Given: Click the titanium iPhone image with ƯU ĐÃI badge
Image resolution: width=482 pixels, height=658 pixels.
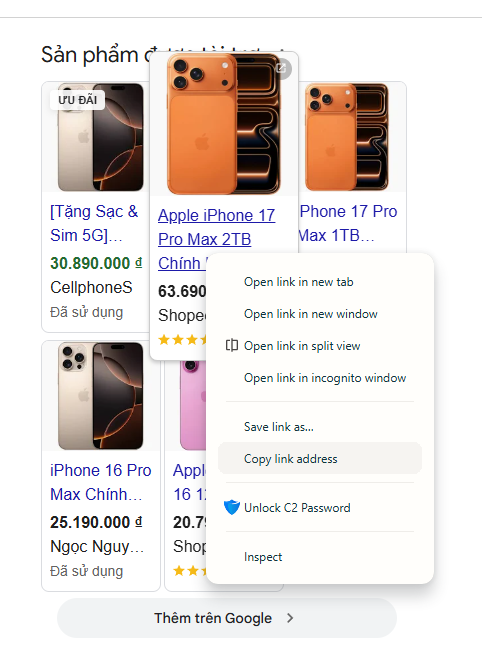Looking at the screenshot, I should tap(101, 137).
